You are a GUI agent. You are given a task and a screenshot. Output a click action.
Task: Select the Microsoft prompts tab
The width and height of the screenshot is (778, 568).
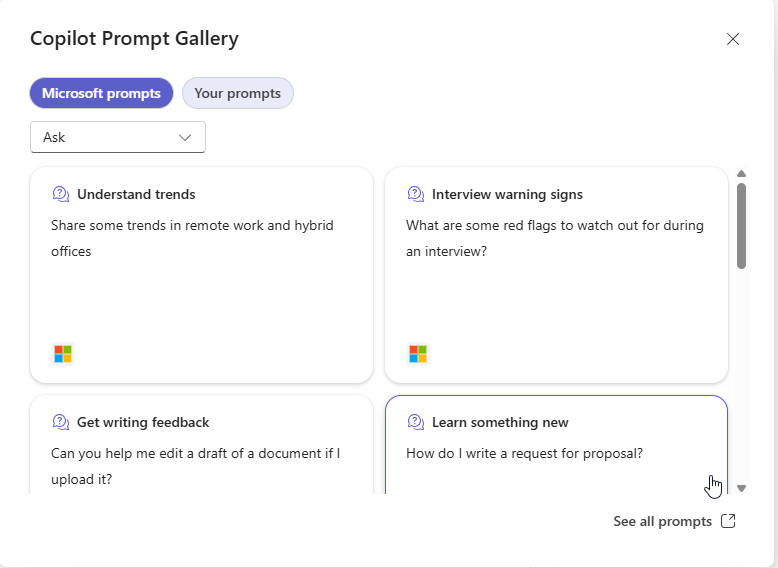pyautogui.click(x=101, y=93)
